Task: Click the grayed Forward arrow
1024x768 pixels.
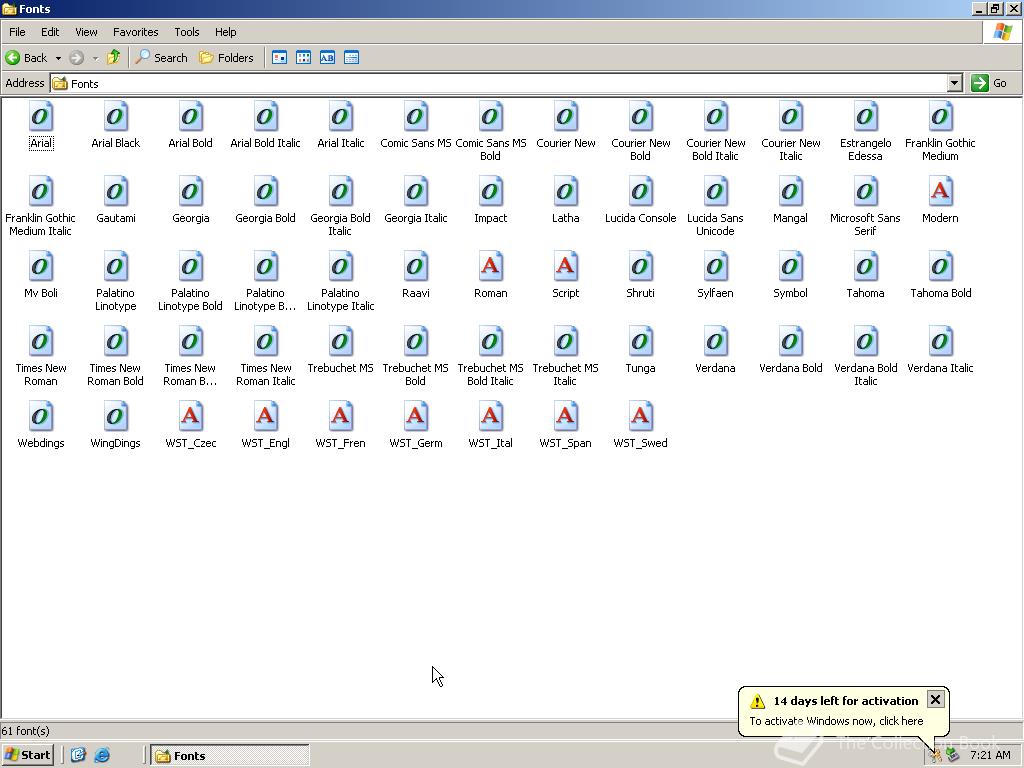Action: click(x=76, y=57)
